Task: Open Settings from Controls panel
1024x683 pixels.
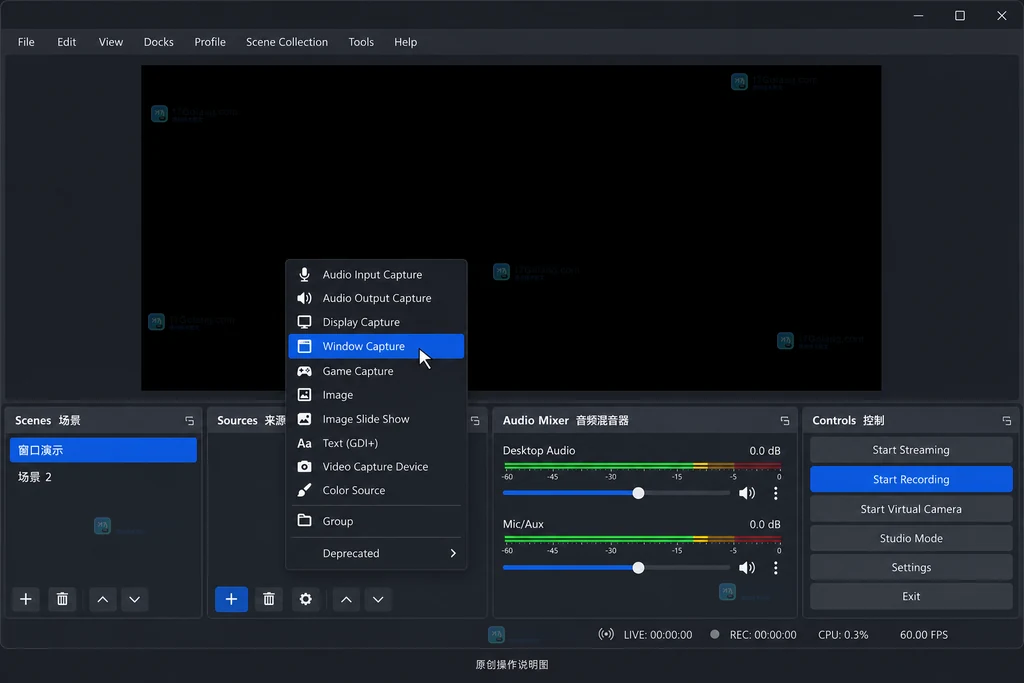Action: (911, 567)
